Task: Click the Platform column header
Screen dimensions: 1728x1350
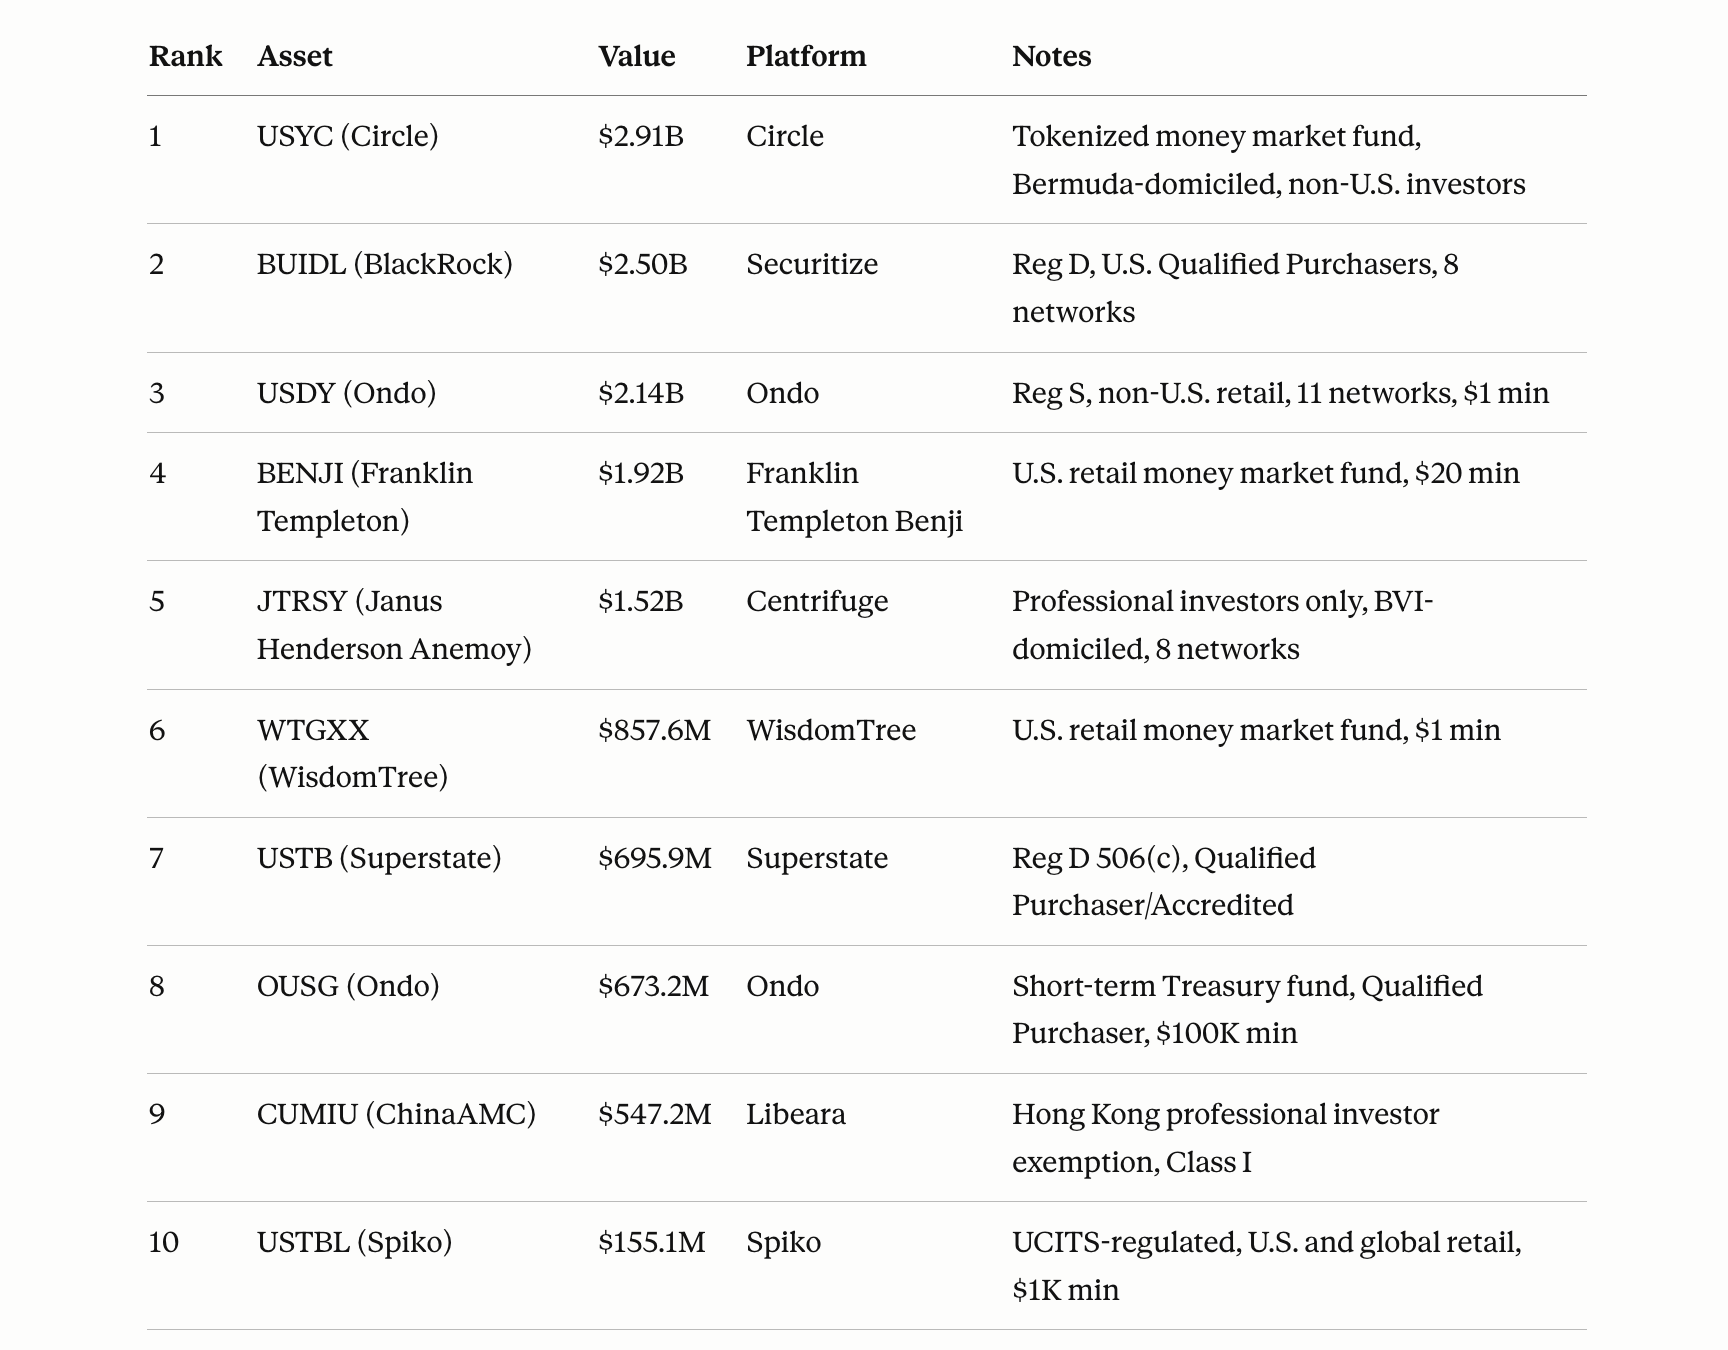Action: pos(805,56)
